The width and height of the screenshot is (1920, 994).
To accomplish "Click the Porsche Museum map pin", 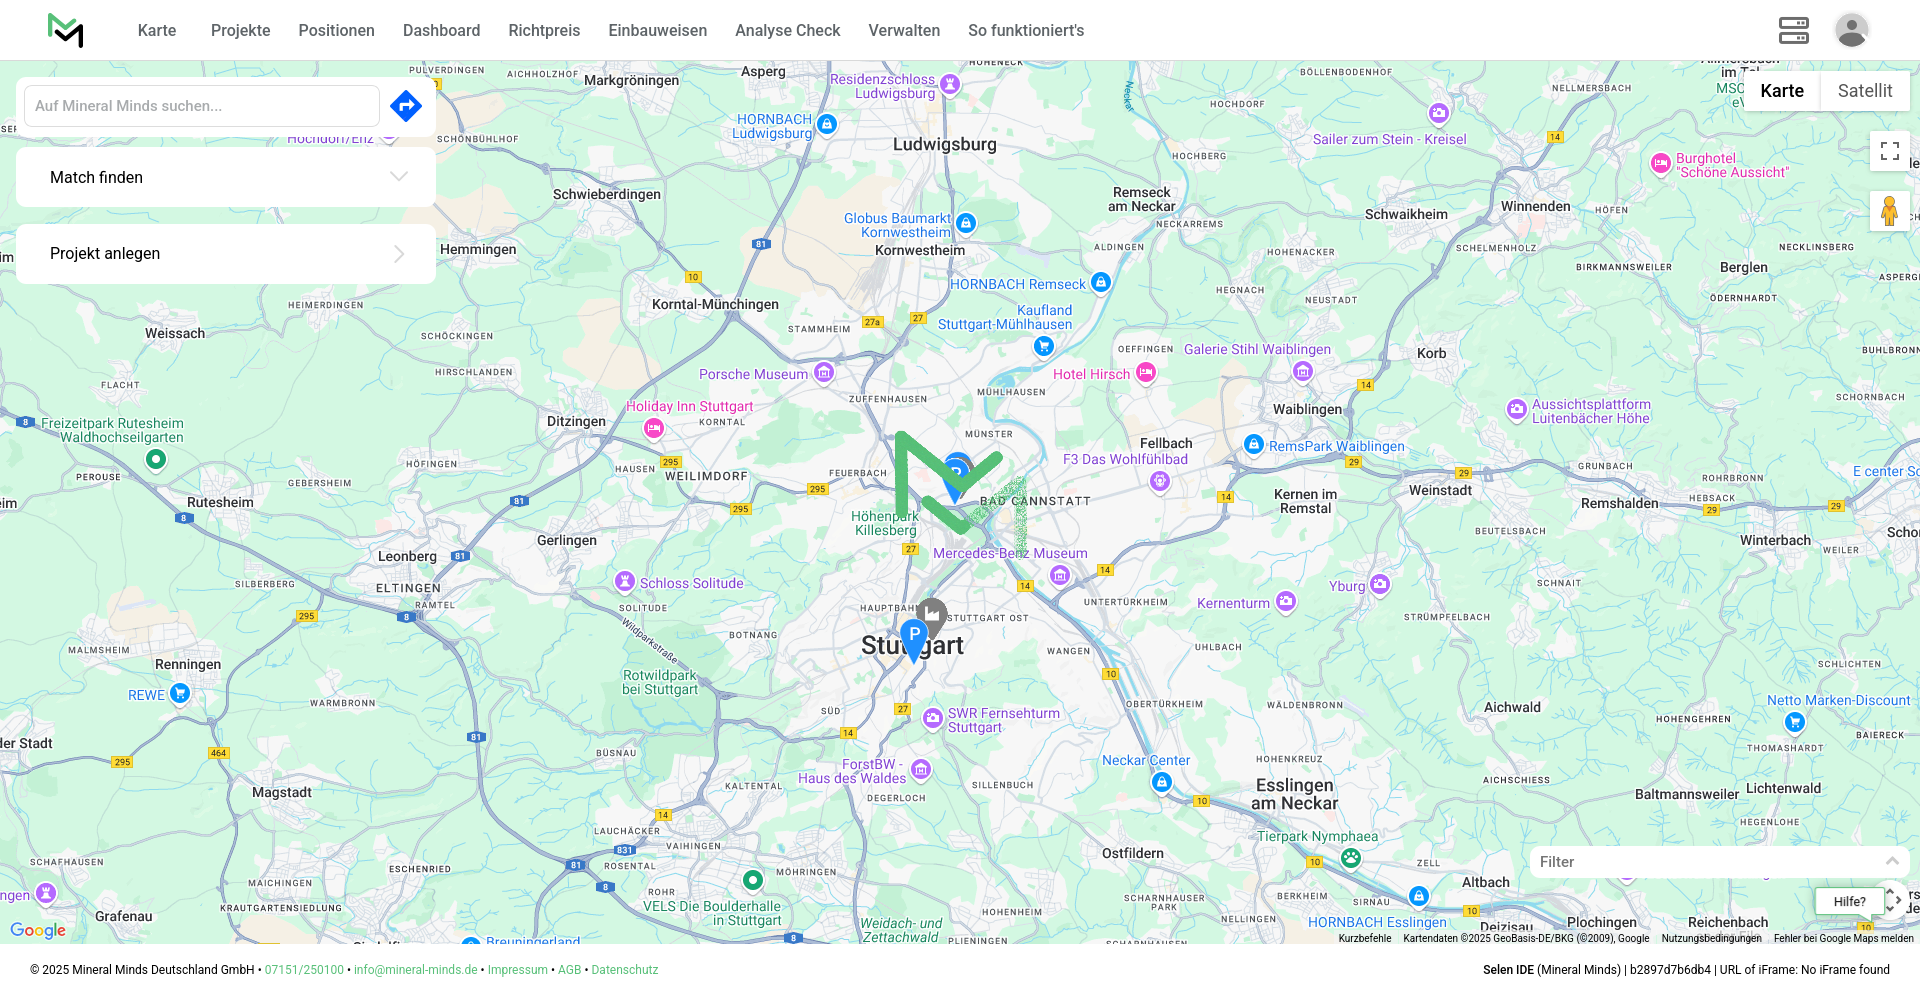I will [x=824, y=373].
